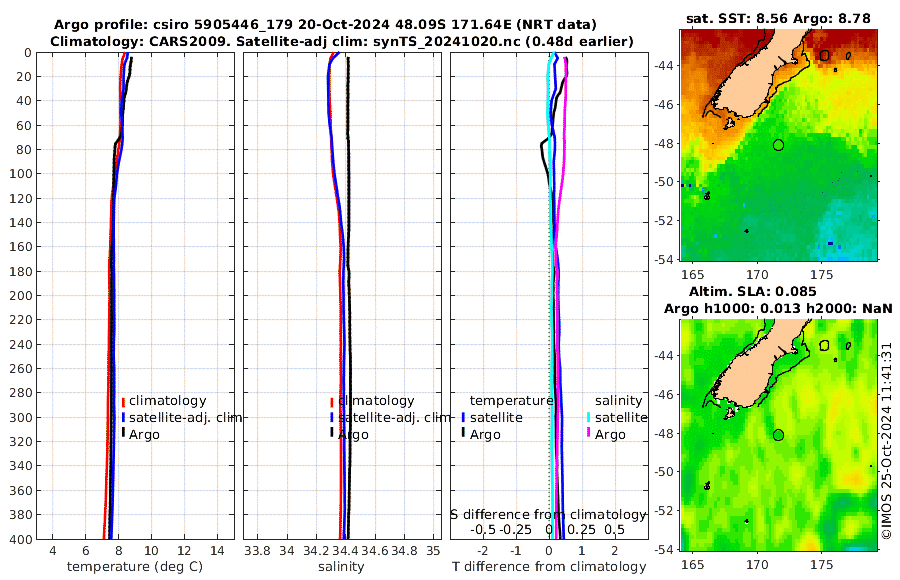Click depth axis tick label '300'

click(x=20, y=417)
